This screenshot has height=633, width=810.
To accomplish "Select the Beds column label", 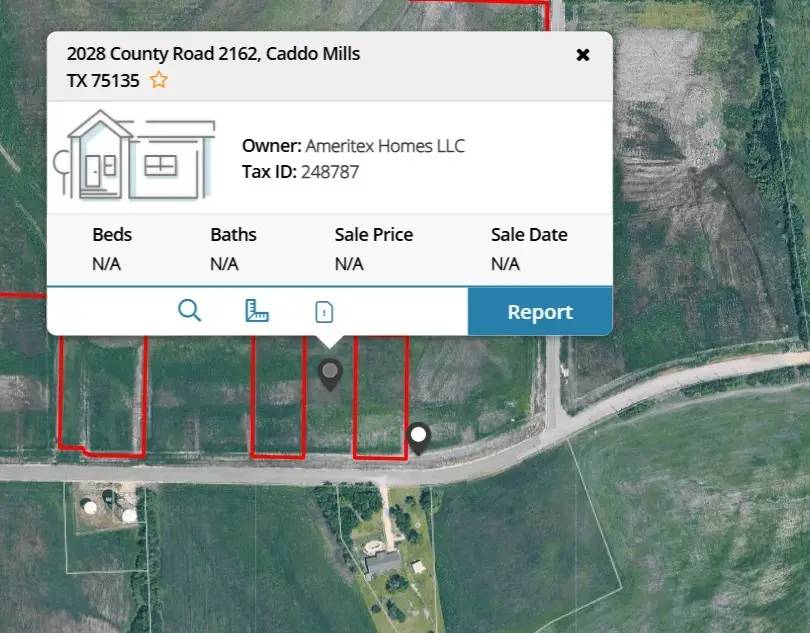I will point(112,234).
